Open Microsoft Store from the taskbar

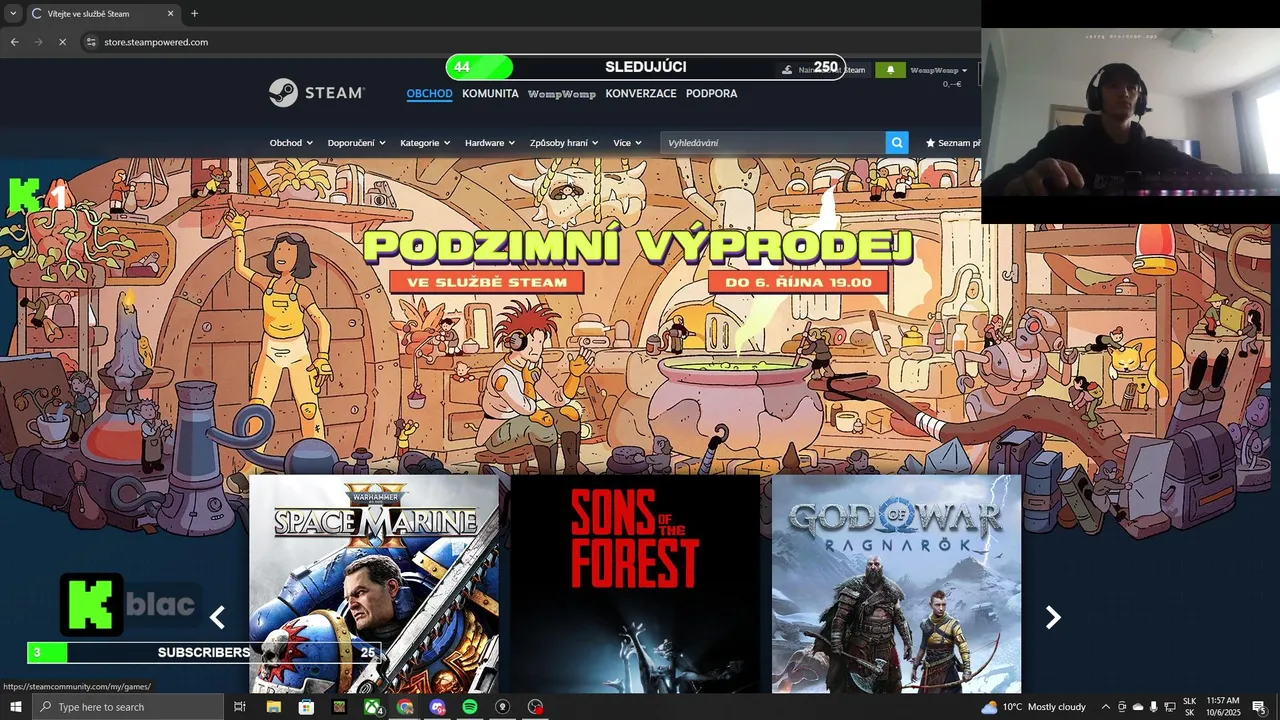(306, 707)
